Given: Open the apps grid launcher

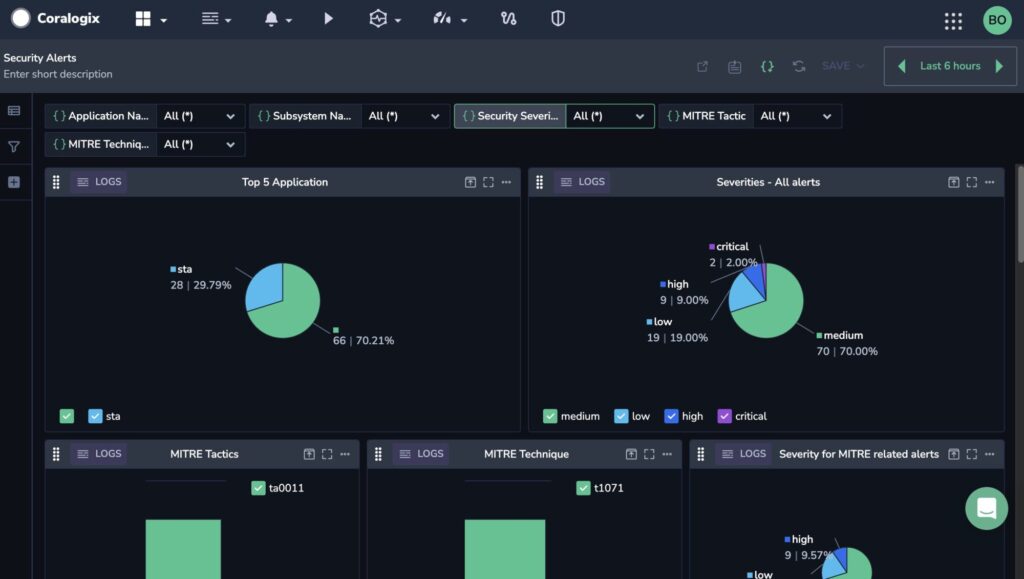Looking at the screenshot, I should [953, 21].
